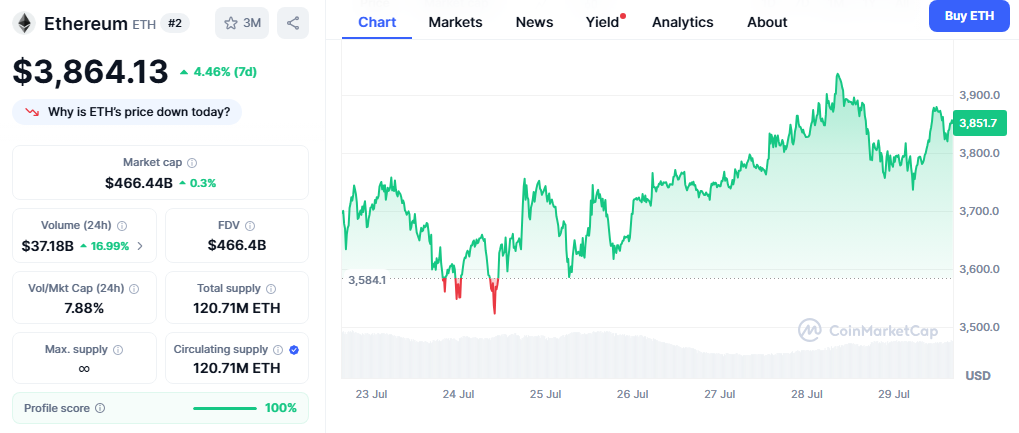Click the Max. supply info icon
Screen dimensions: 1019x433
[118, 350]
